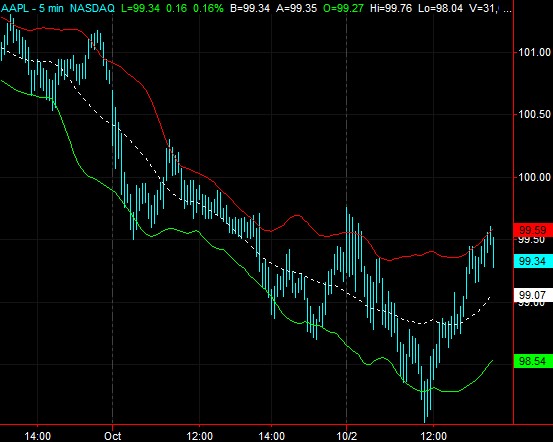Click the first 14:00 time axis label
553x442 pixels.
pos(37,436)
